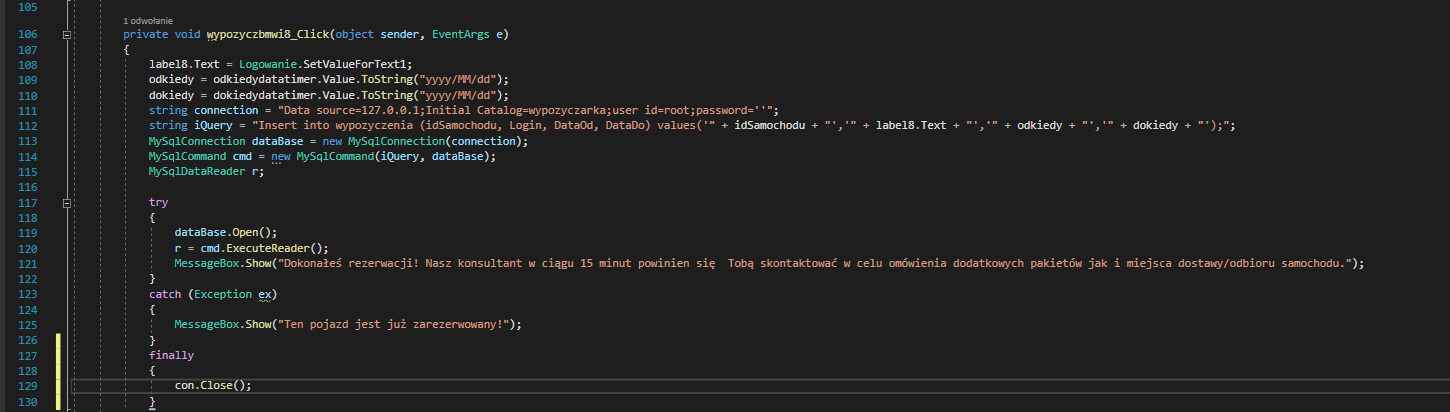Place cursor on wypozyczbmwi8_Click method name
The width and height of the screenshot is (1450, 412).
click(262, 34)
